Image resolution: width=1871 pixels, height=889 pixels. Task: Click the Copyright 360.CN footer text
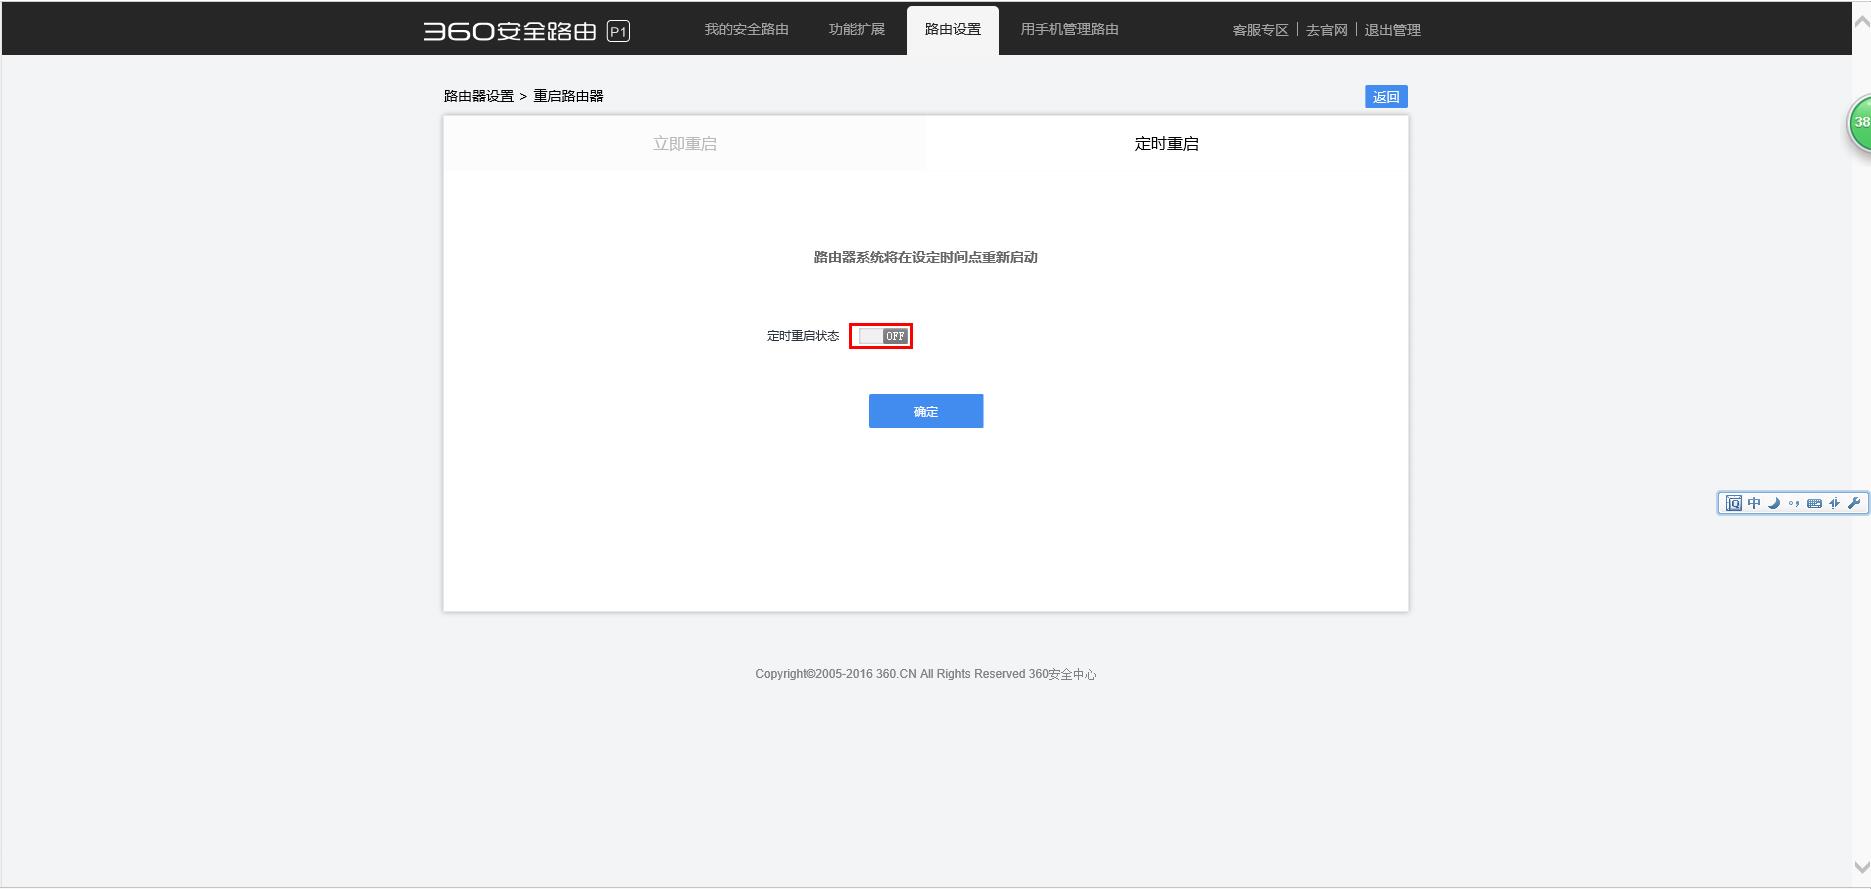click(926, 674)
